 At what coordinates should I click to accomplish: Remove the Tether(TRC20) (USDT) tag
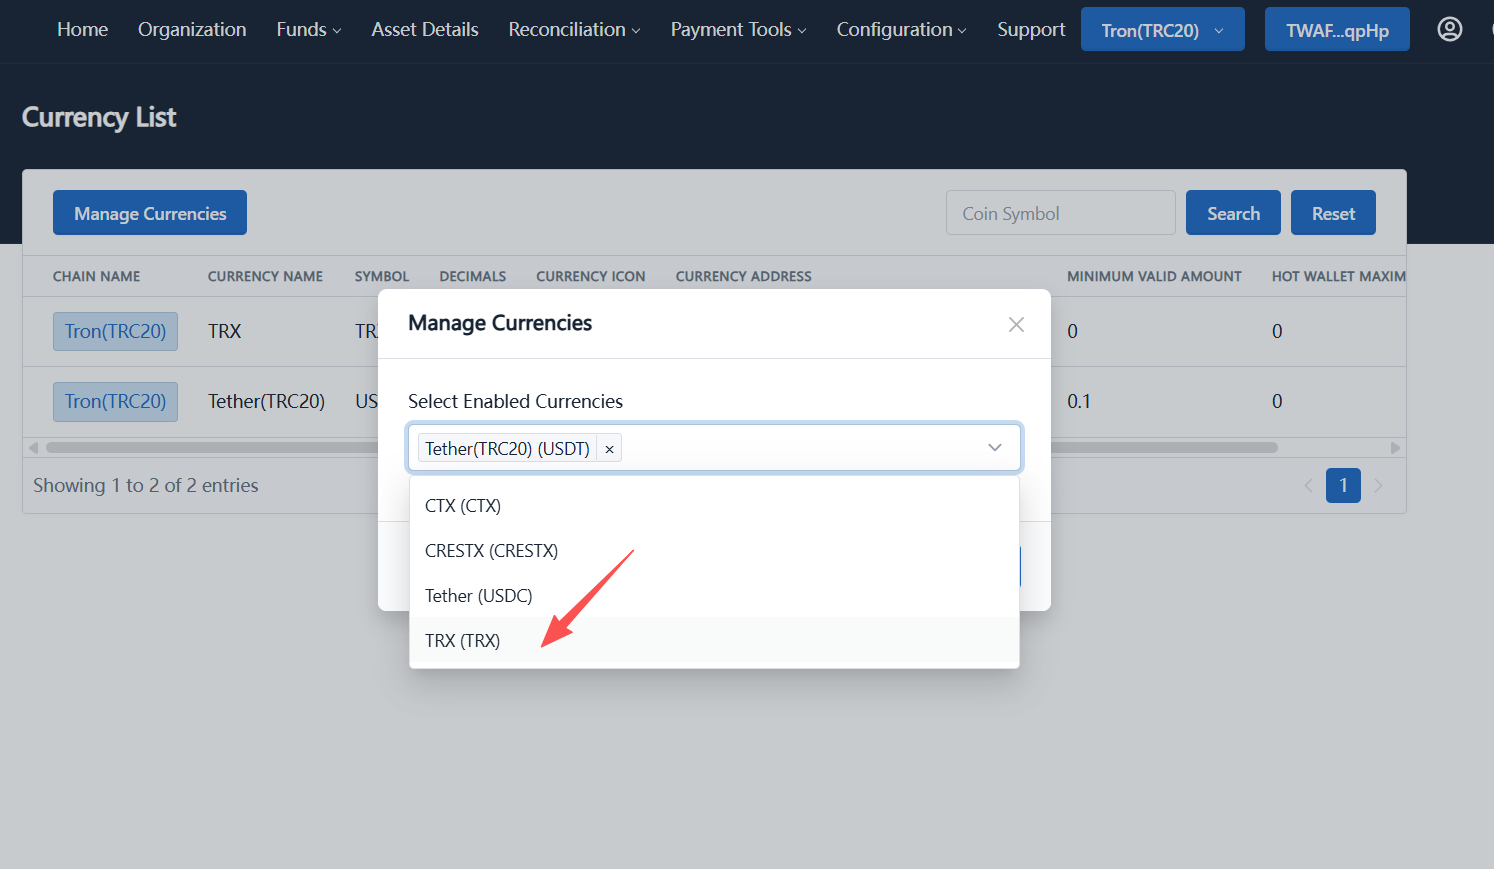click(x=609, y=448)
